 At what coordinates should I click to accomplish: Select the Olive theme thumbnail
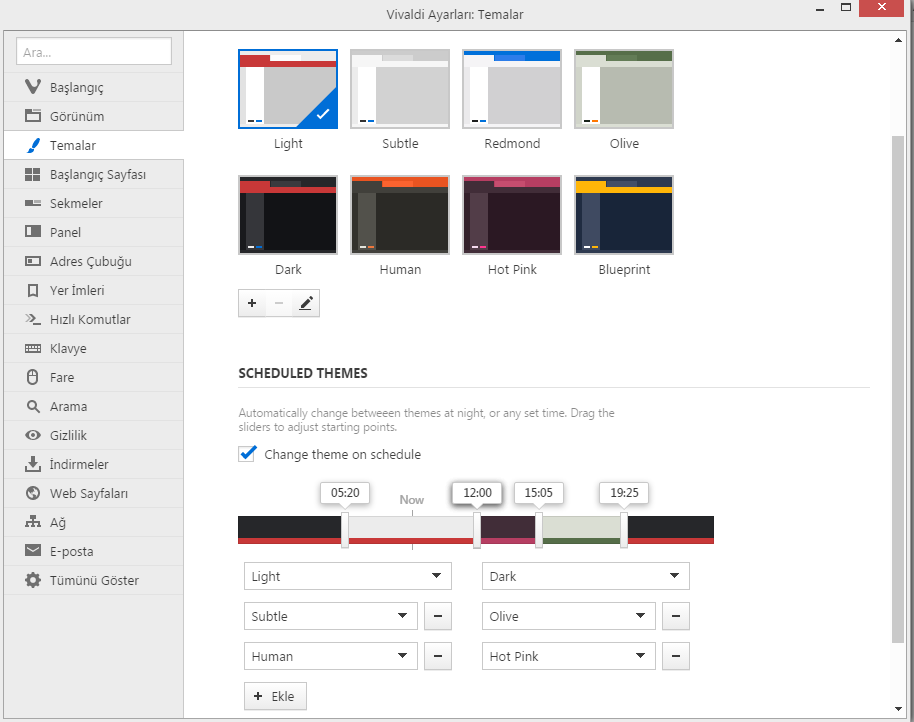pyautogui.click(x=624, y=89)
